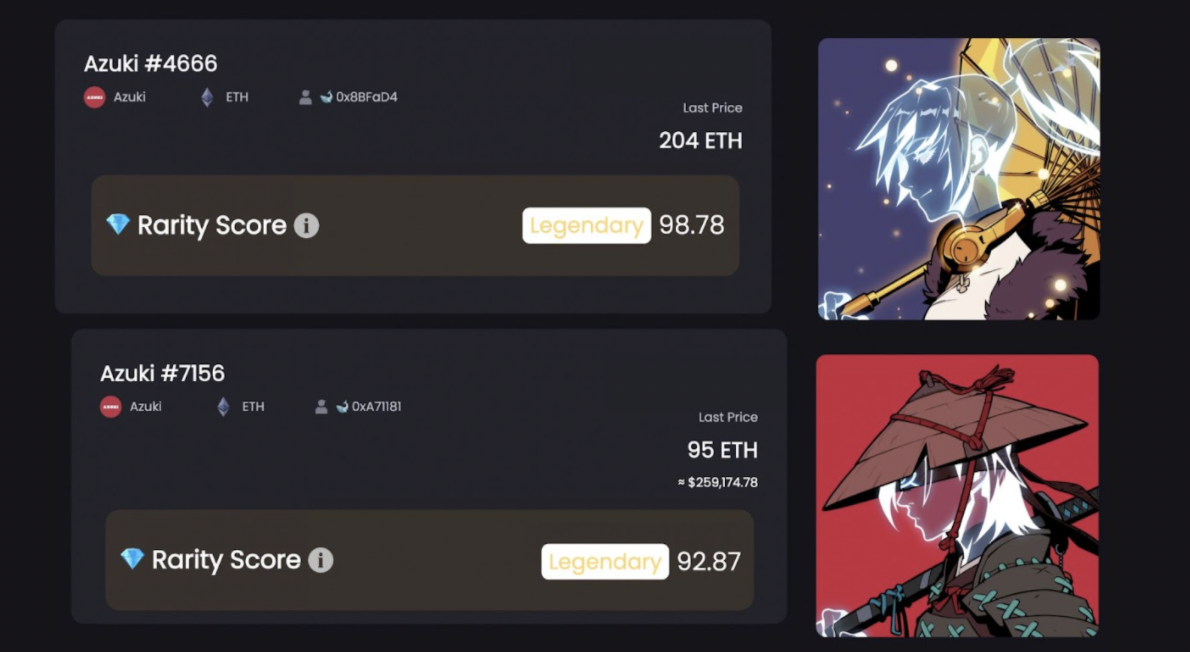Click the info icon beside Azuki #7156 Rarity Score

point(320,560)
